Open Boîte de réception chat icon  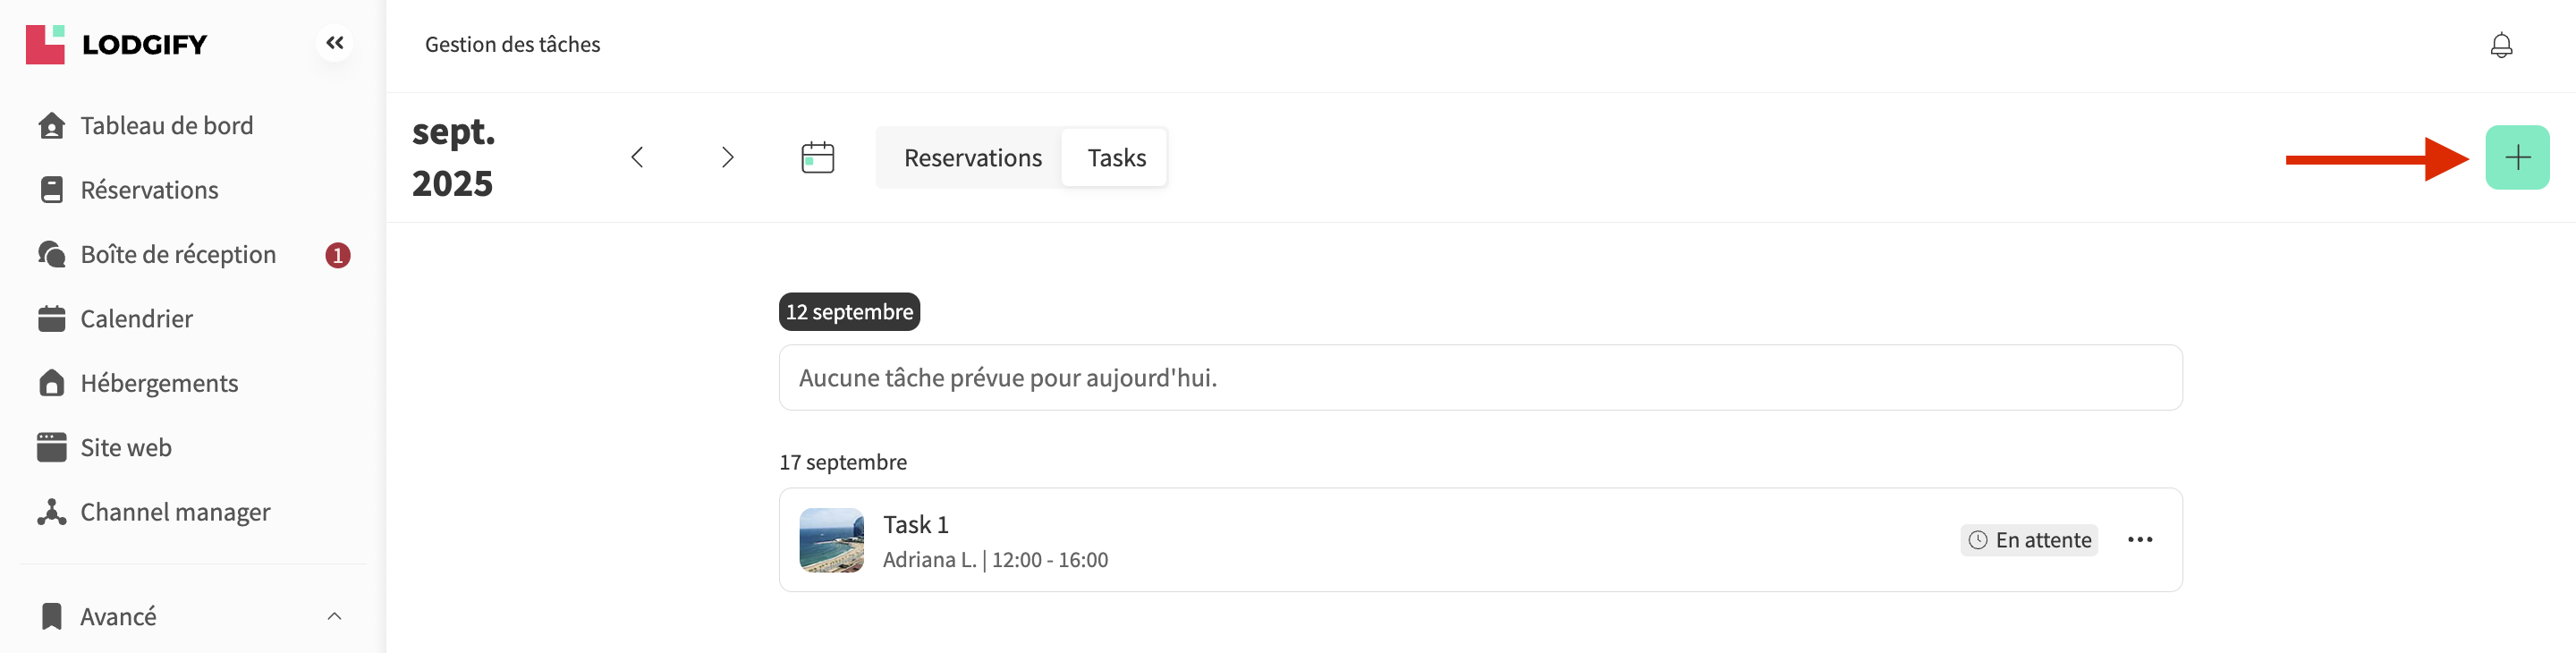click(52, 254)
